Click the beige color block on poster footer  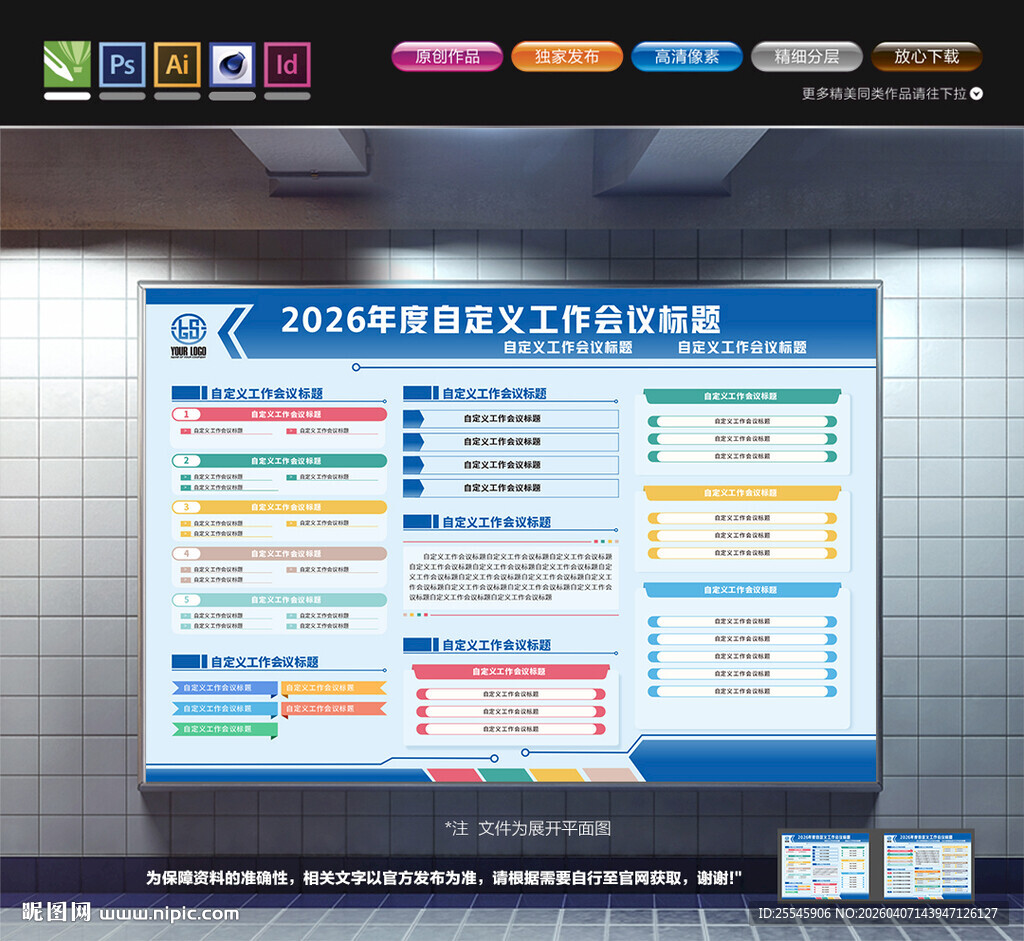(x=611, y=775)
